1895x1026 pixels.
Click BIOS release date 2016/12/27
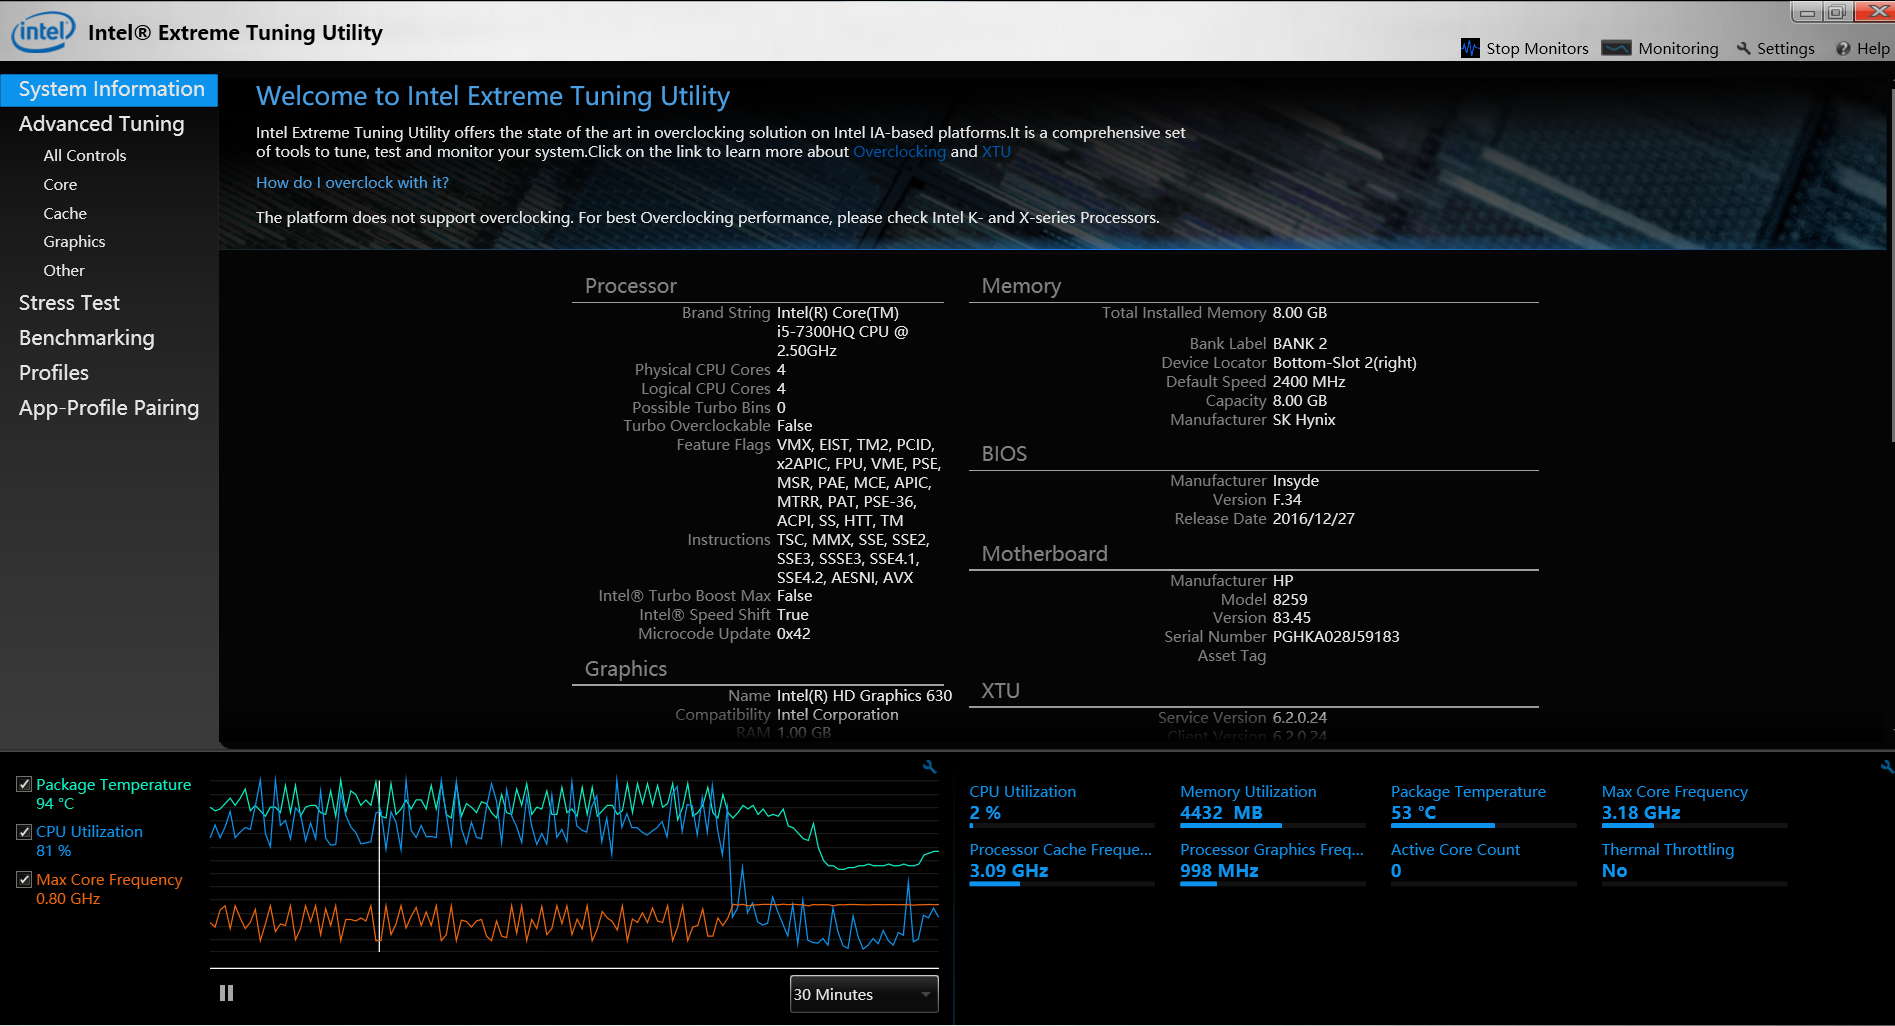1314,519
